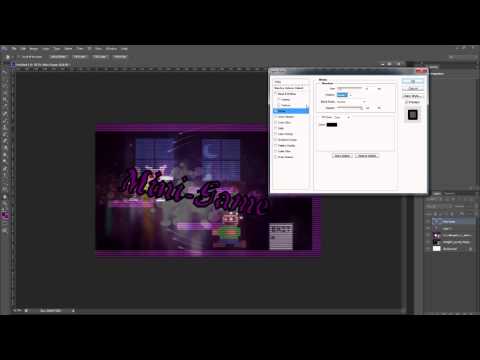Select the Lasso tool
Viewport: 480px width, 360px height.
click(5, 86)
